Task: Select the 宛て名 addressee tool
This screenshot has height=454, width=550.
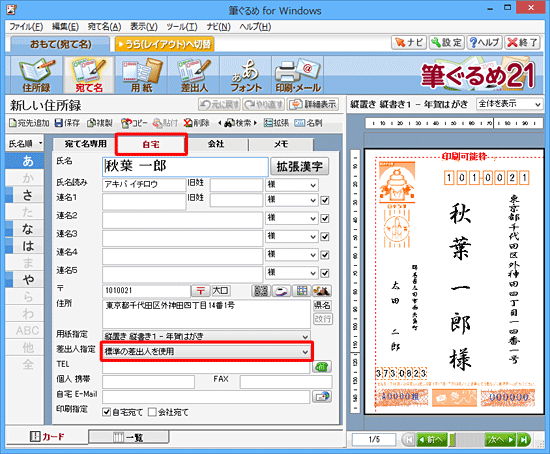Action: [x=89, y=75]
